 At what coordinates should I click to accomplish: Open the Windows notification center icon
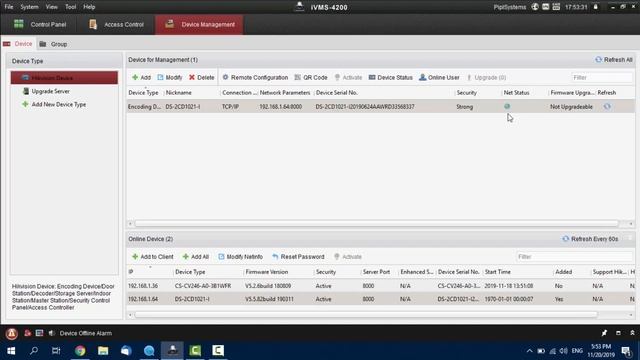[x=626, y=351]
